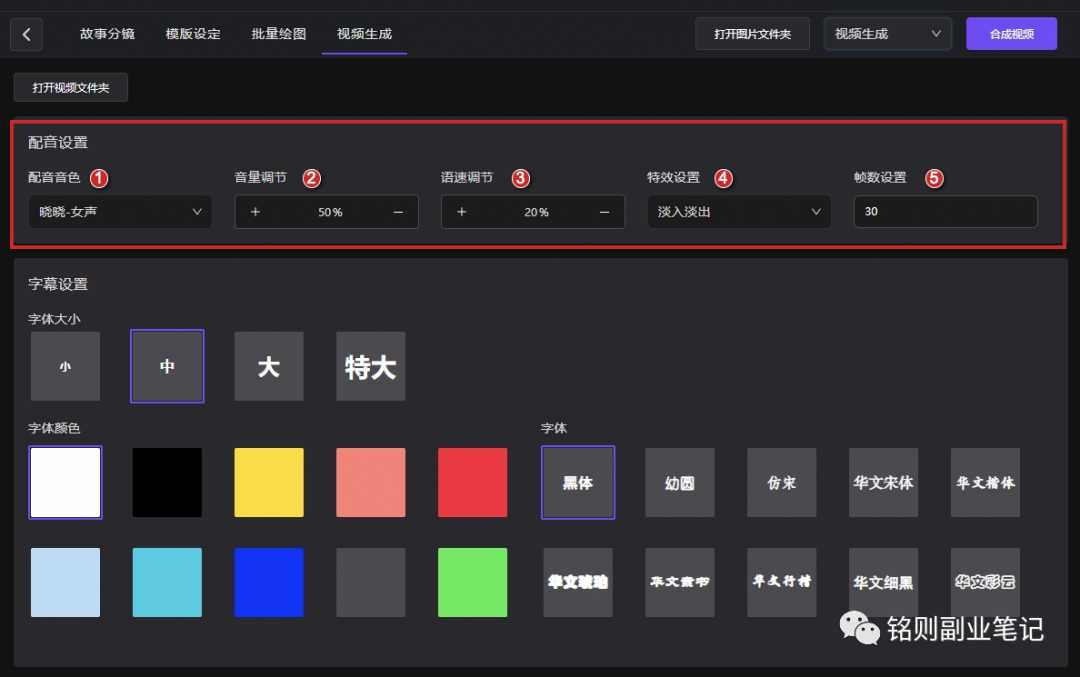Decrease speech speed using minus icon

tap(604, 211)
